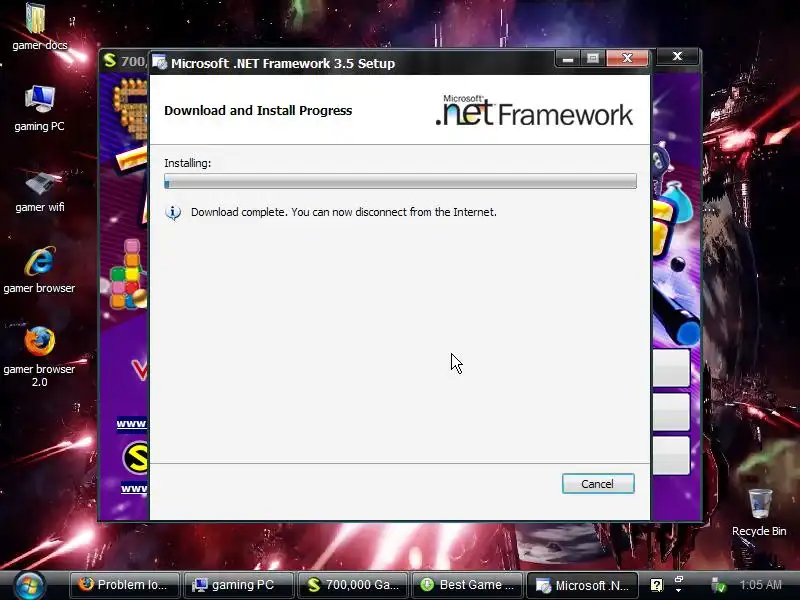Select the Recycle Bin icon
The height and width of the screenshot is (600, 800).
click(x=759, y=512)
